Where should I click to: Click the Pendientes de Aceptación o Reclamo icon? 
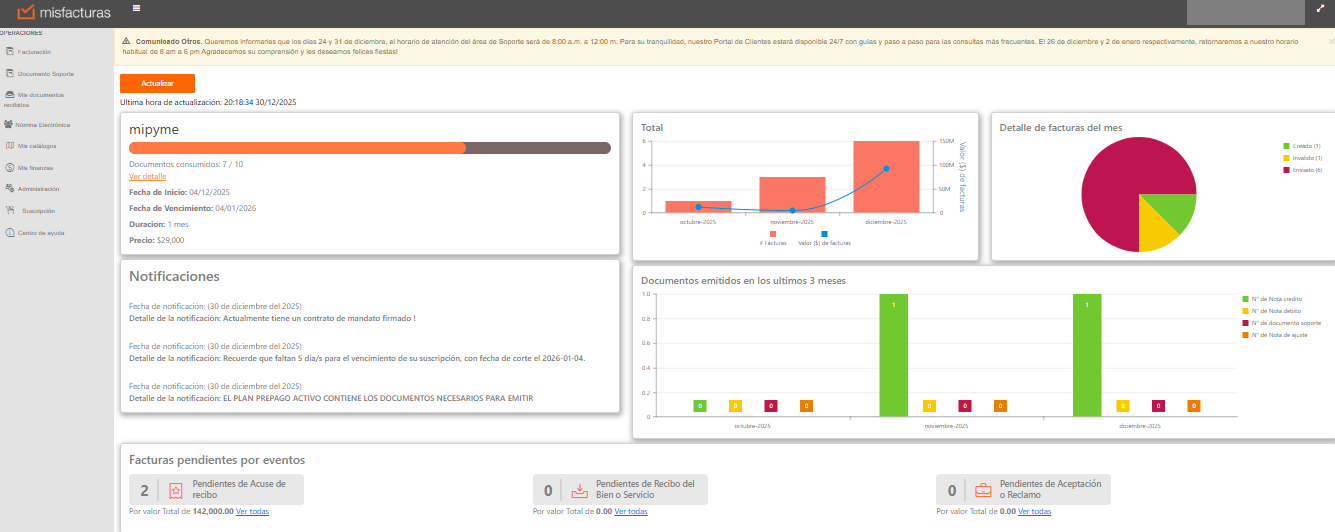[983, 490]
